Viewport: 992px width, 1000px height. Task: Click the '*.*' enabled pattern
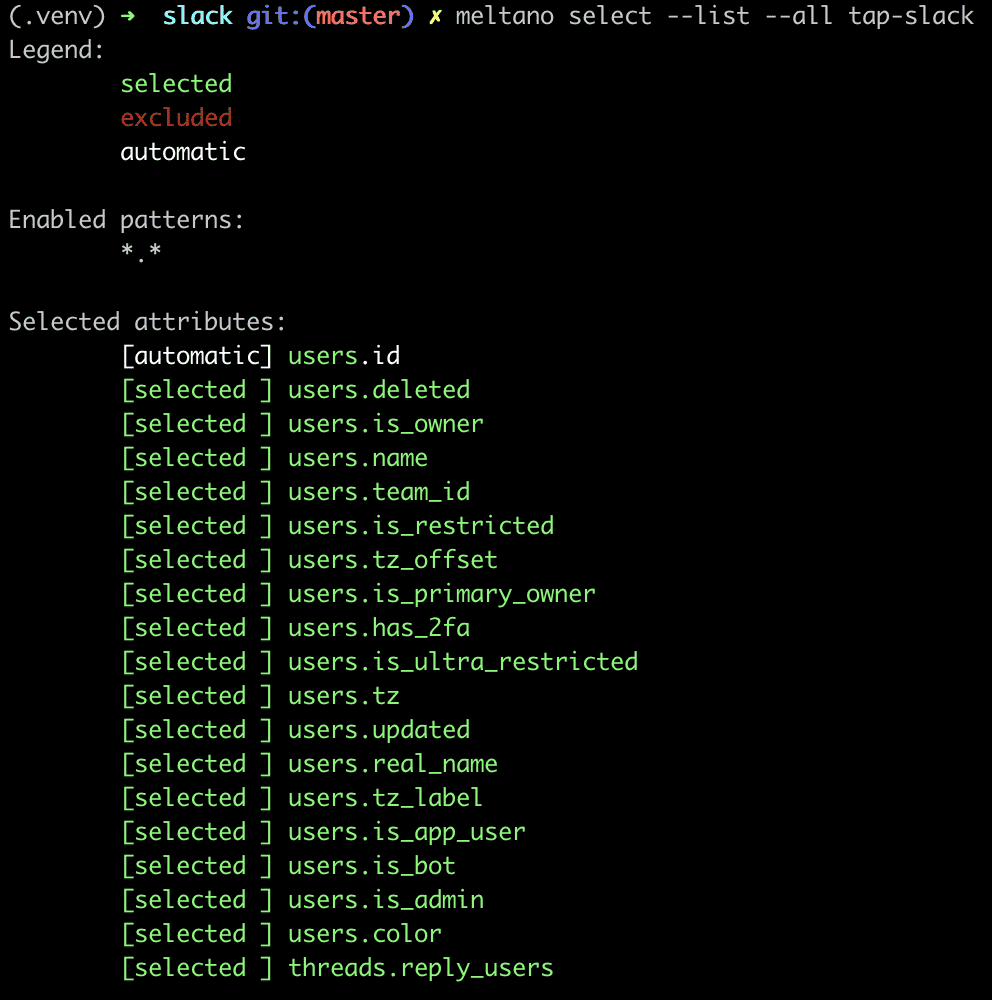pos(141,254)
